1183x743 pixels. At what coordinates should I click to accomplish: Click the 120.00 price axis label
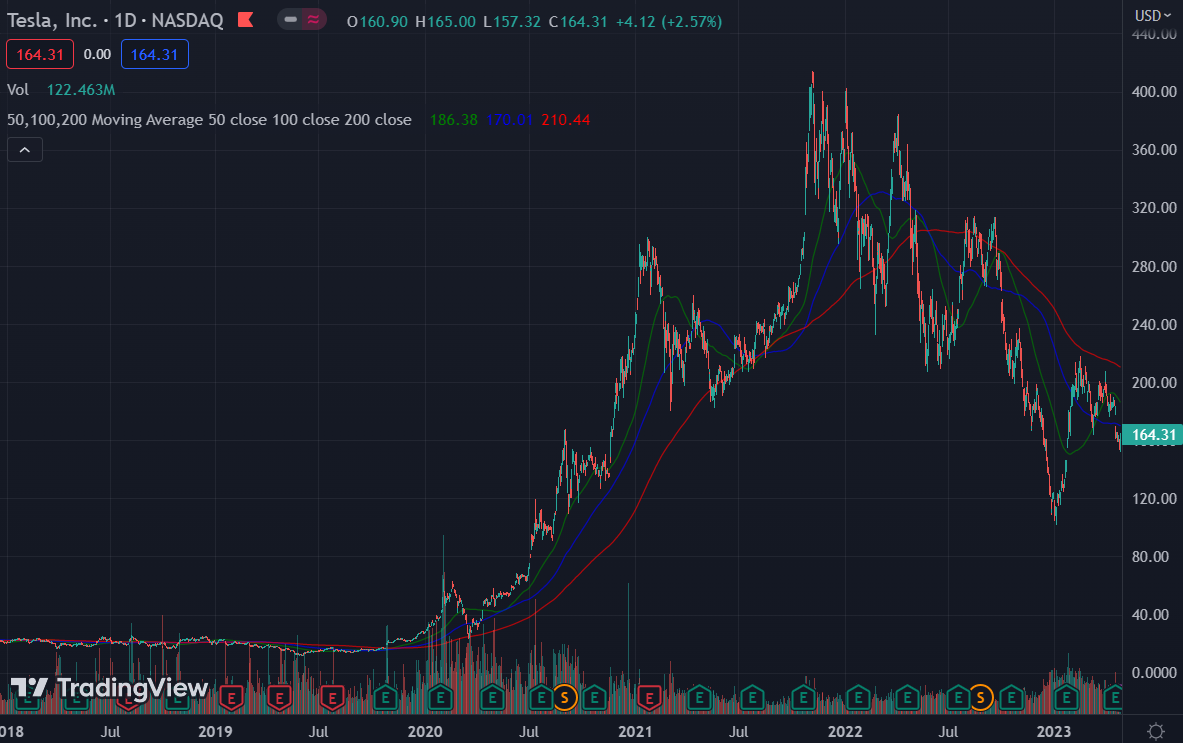point(1154,499)
